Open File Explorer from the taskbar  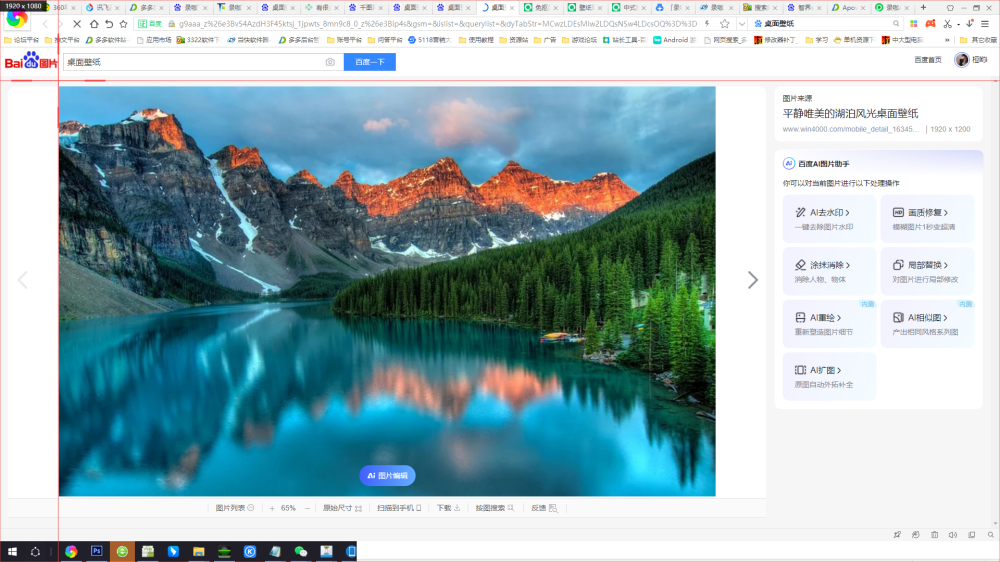click(x=198, y=552)
